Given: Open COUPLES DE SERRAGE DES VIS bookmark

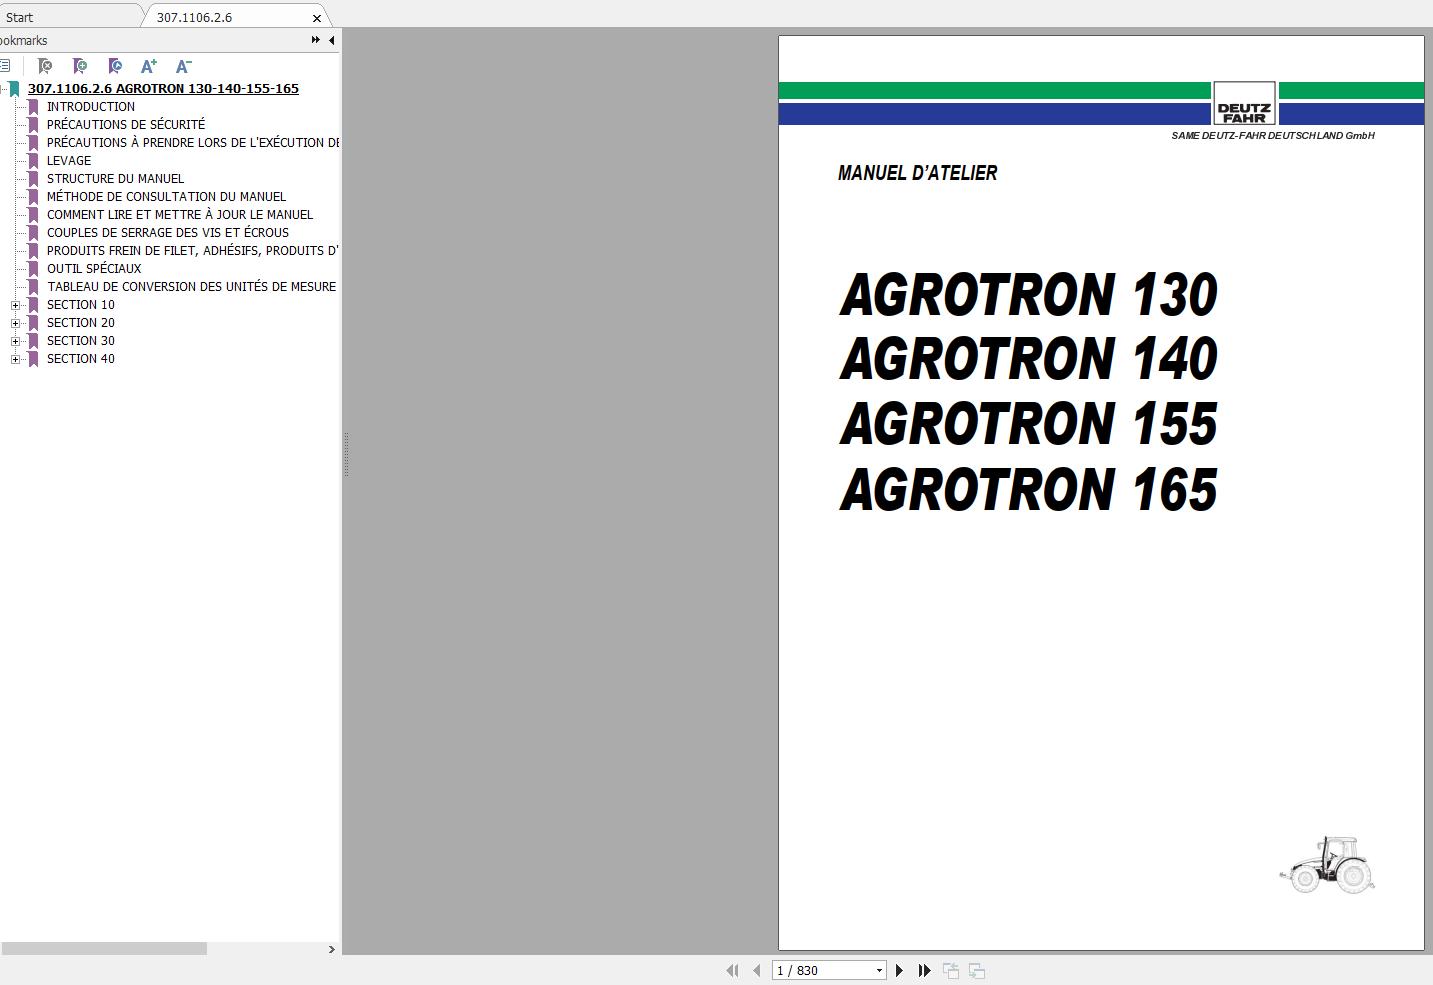Looking at the screenshot, I should (x=167, y=233).
